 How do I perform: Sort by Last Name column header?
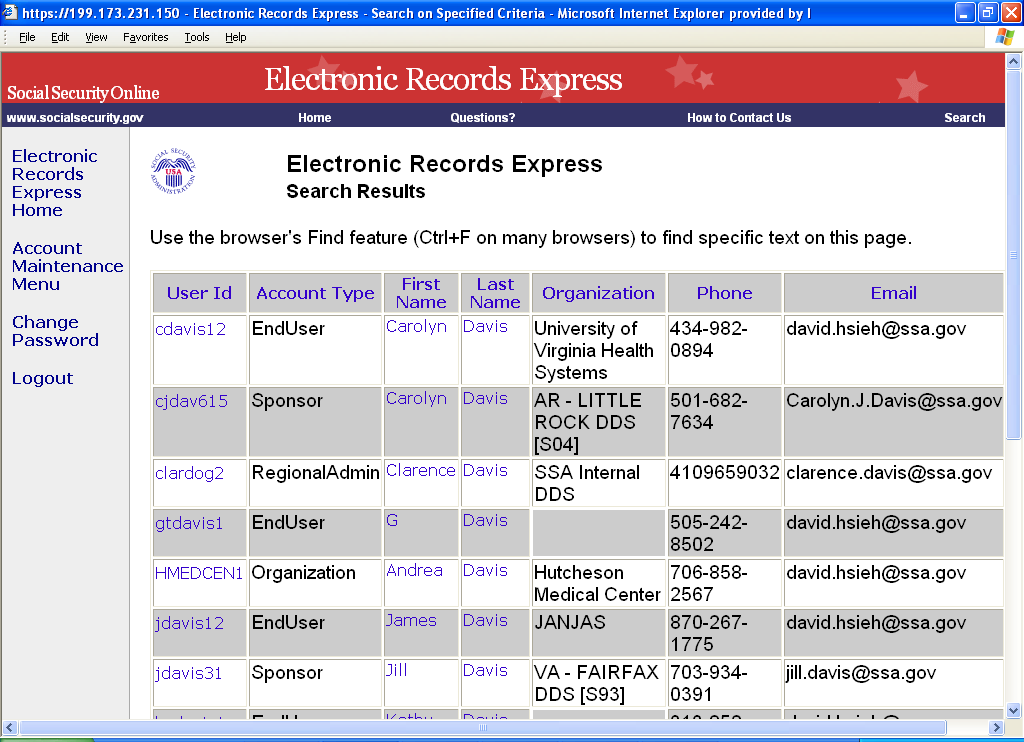point(495,293)
